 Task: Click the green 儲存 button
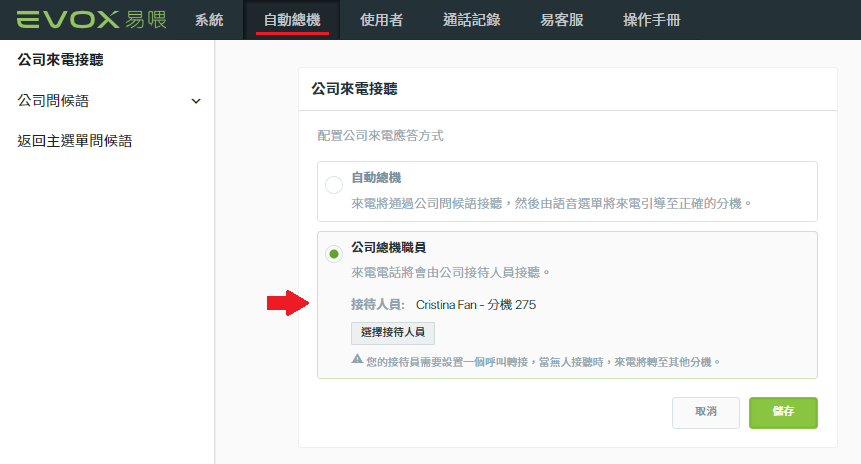(x=783, y=412)
